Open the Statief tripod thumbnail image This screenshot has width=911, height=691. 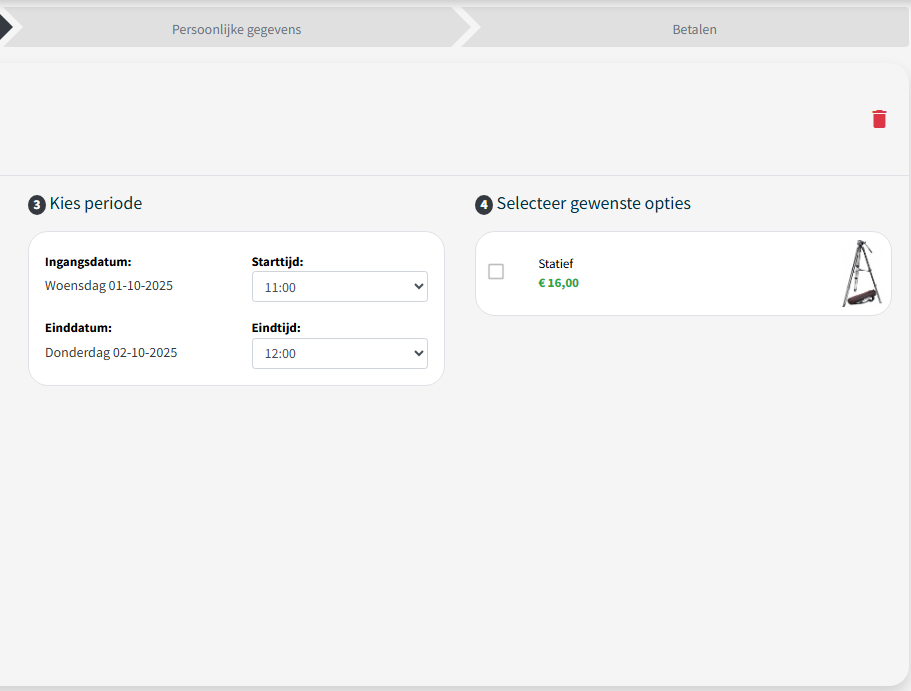point(860,273)
